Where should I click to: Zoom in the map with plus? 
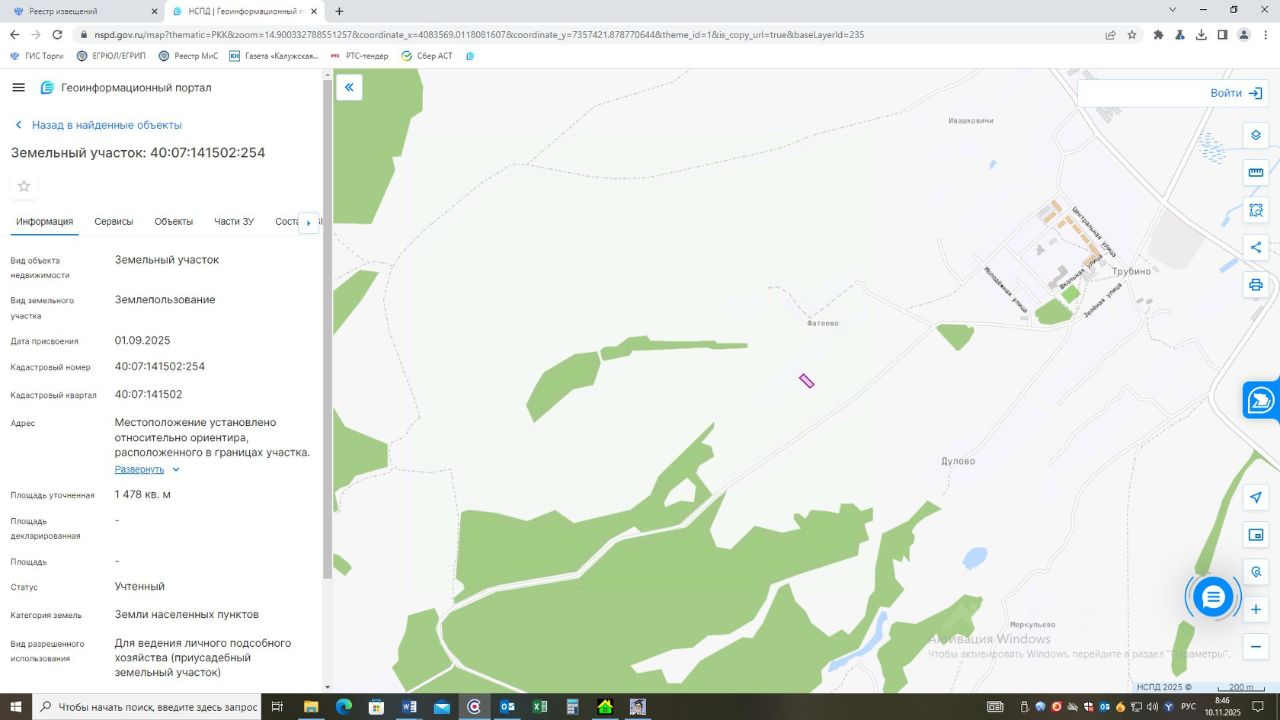click(x=1256, y=610)
